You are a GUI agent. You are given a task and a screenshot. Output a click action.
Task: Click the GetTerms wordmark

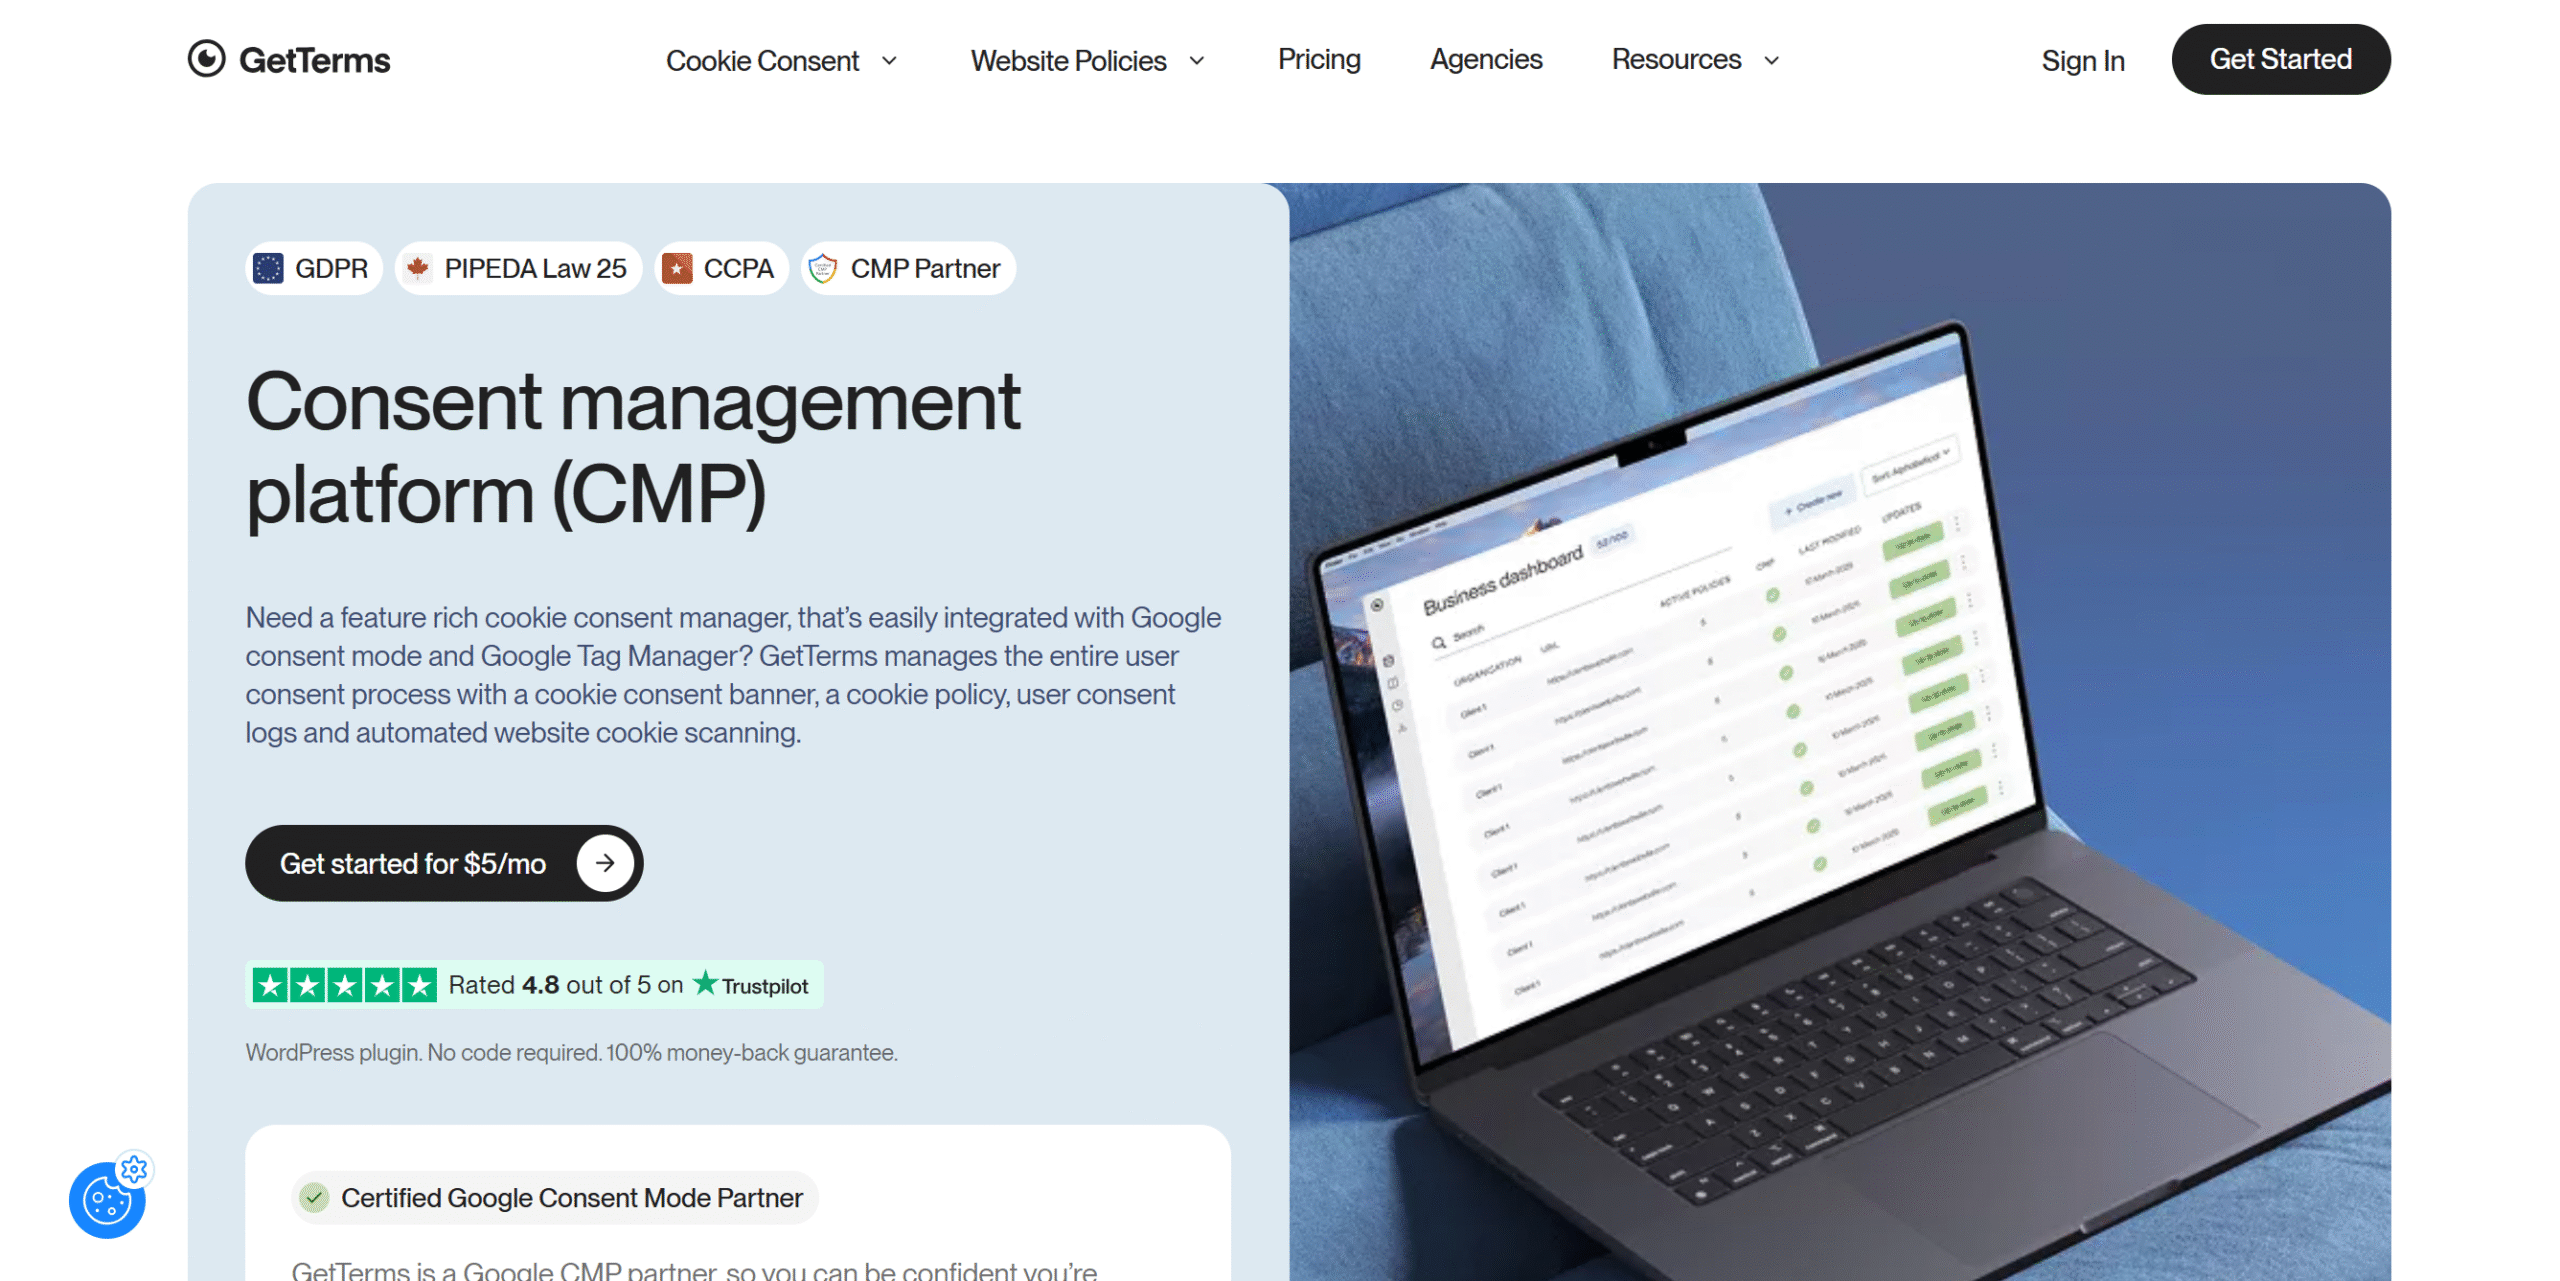[315, 60]
